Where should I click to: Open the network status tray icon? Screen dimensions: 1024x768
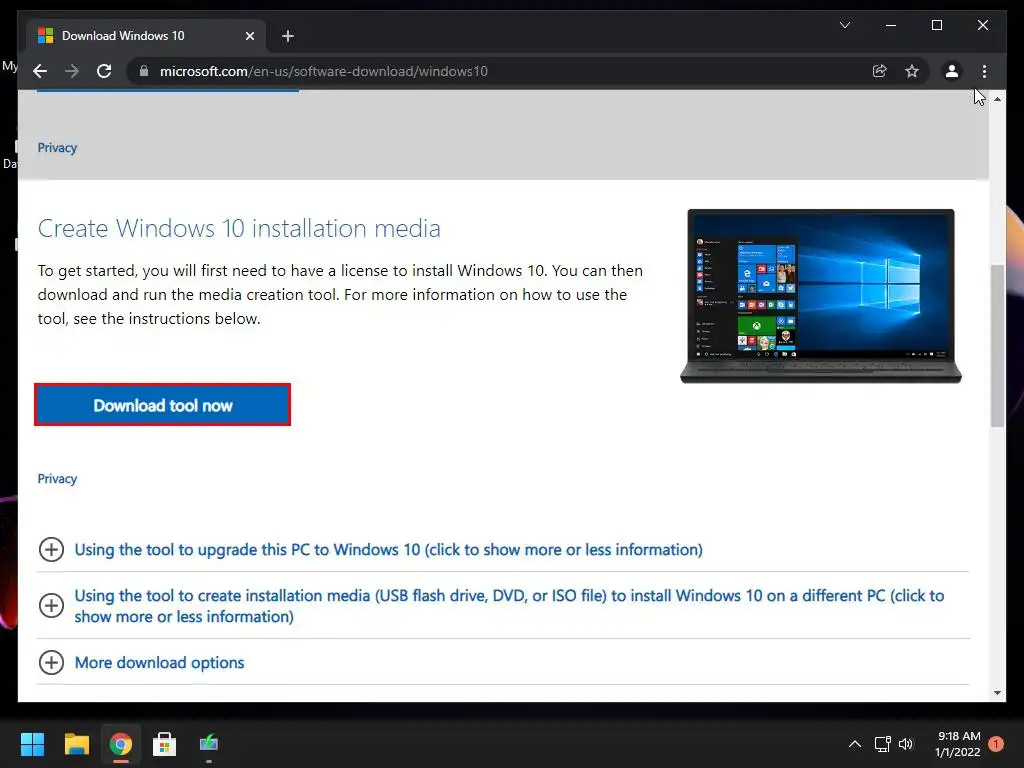882,744
